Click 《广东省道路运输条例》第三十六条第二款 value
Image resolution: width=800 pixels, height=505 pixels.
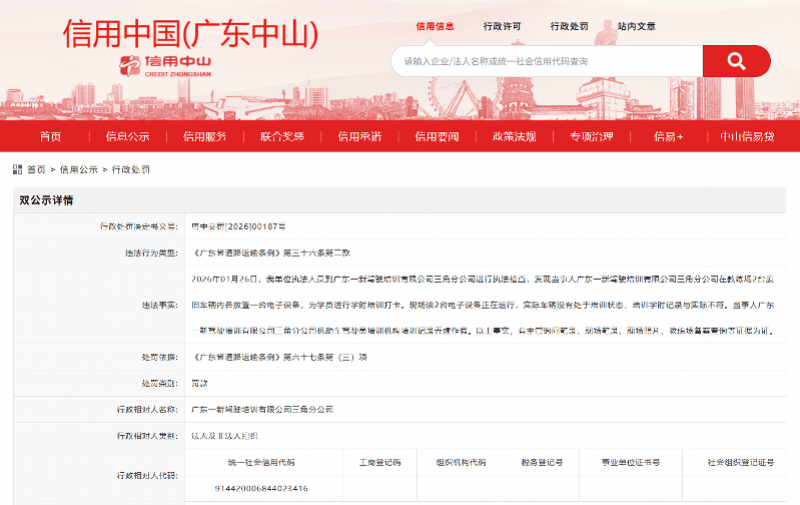point(271,252)
